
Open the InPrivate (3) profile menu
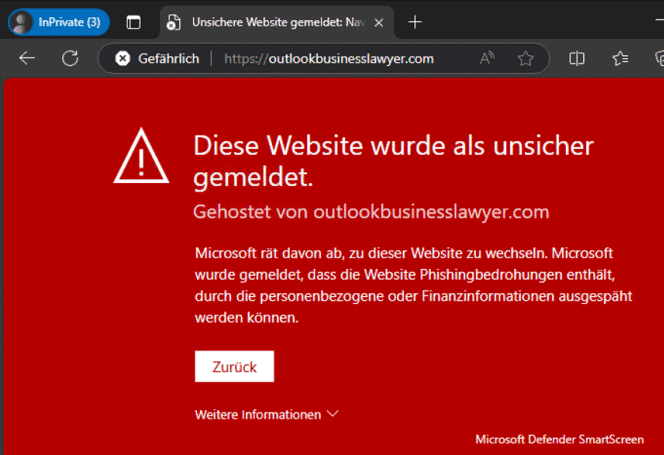click(59, 22)
